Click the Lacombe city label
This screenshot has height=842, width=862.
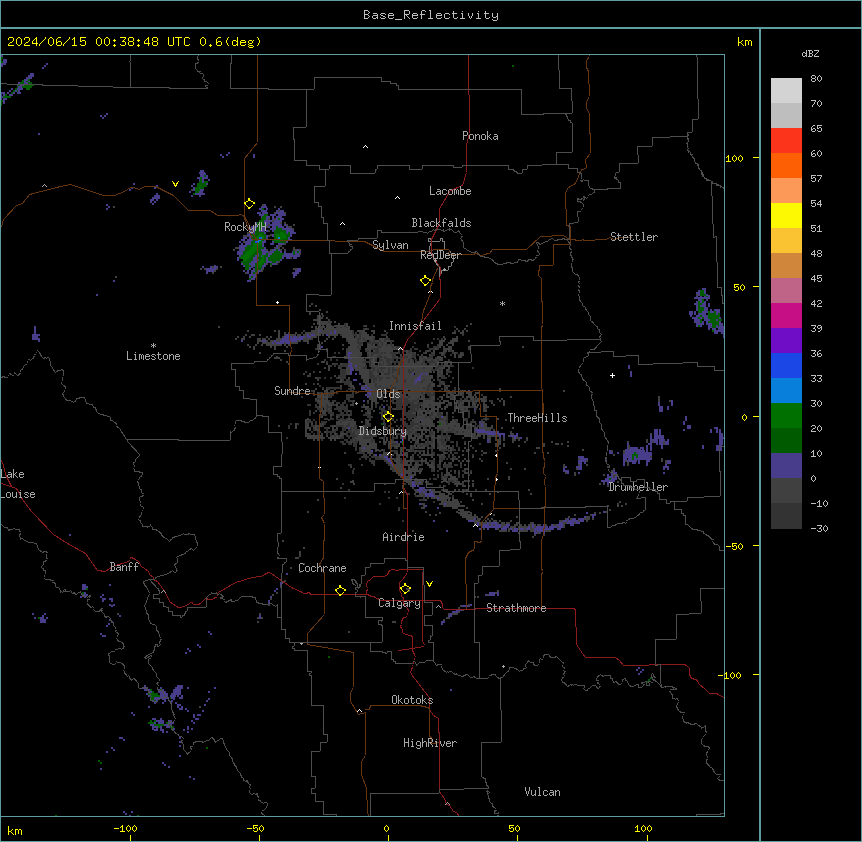point(450,191)
